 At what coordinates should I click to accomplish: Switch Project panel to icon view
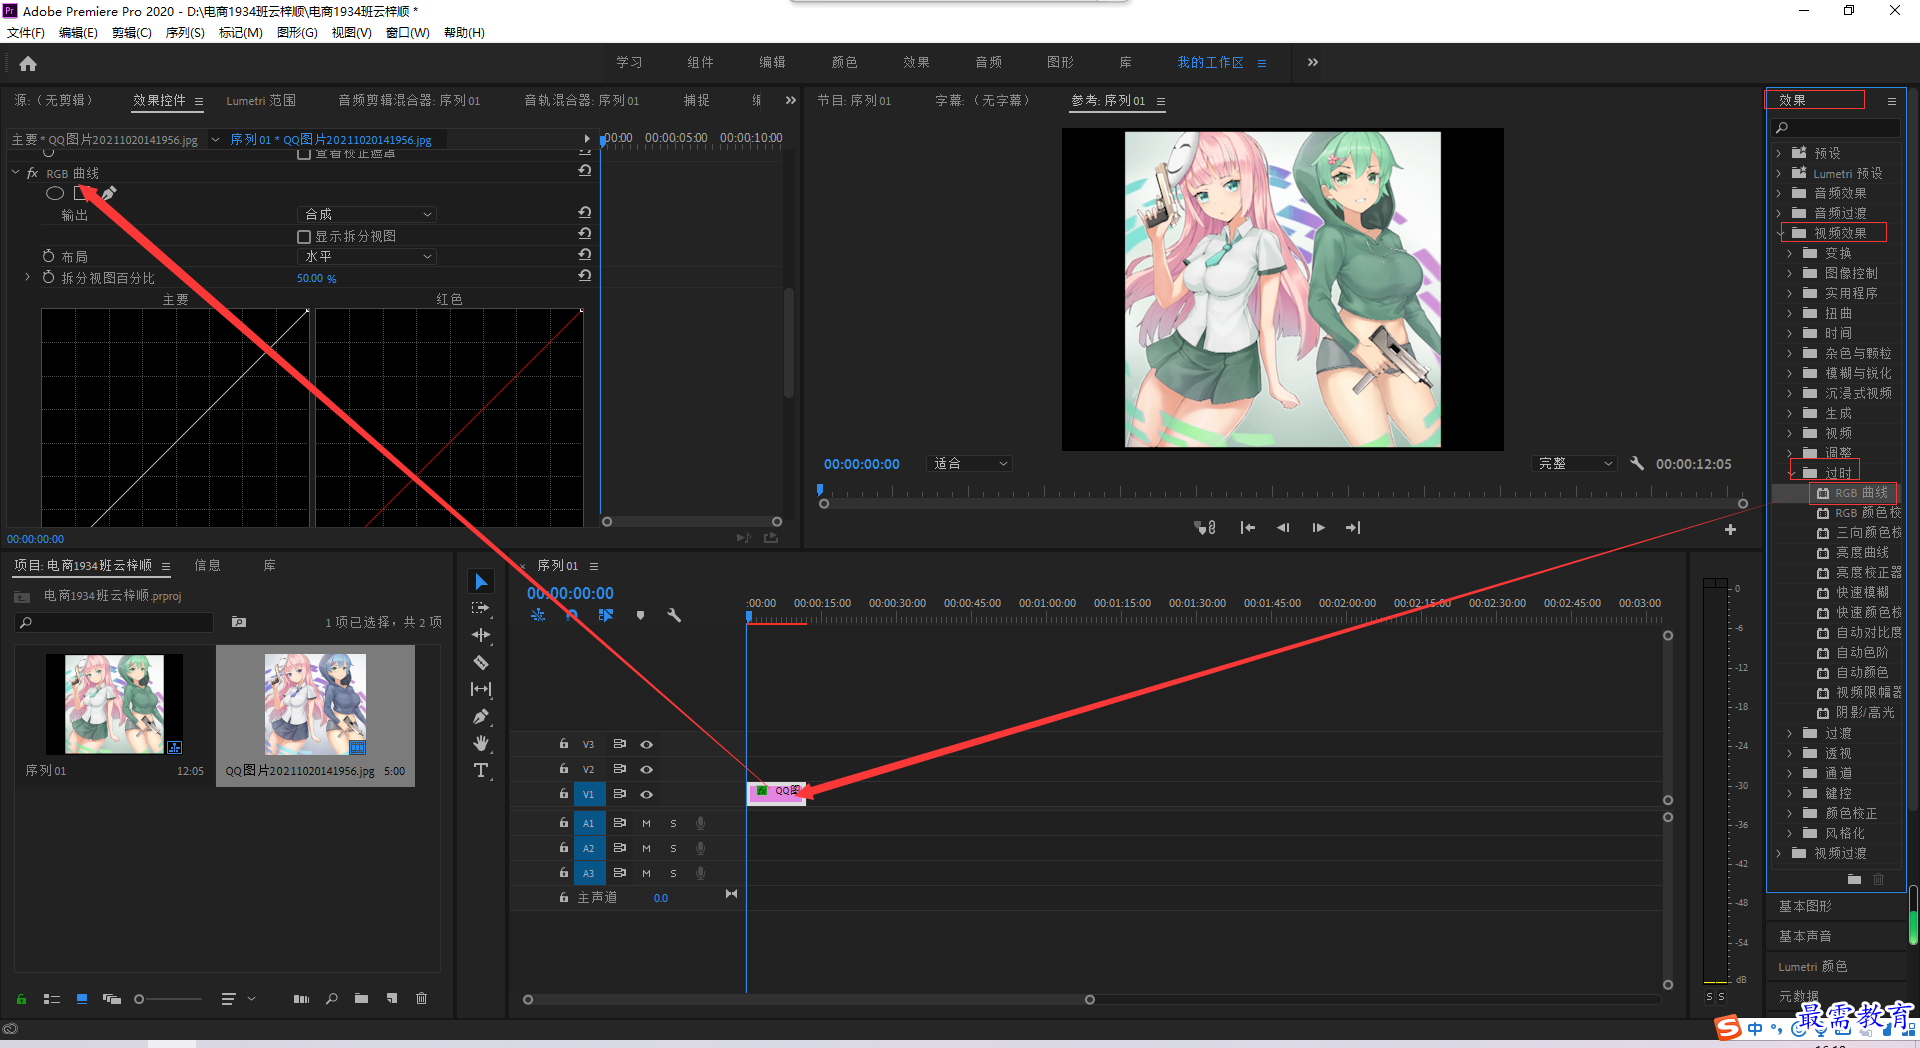pyautogui.click(x=82, y=998)
